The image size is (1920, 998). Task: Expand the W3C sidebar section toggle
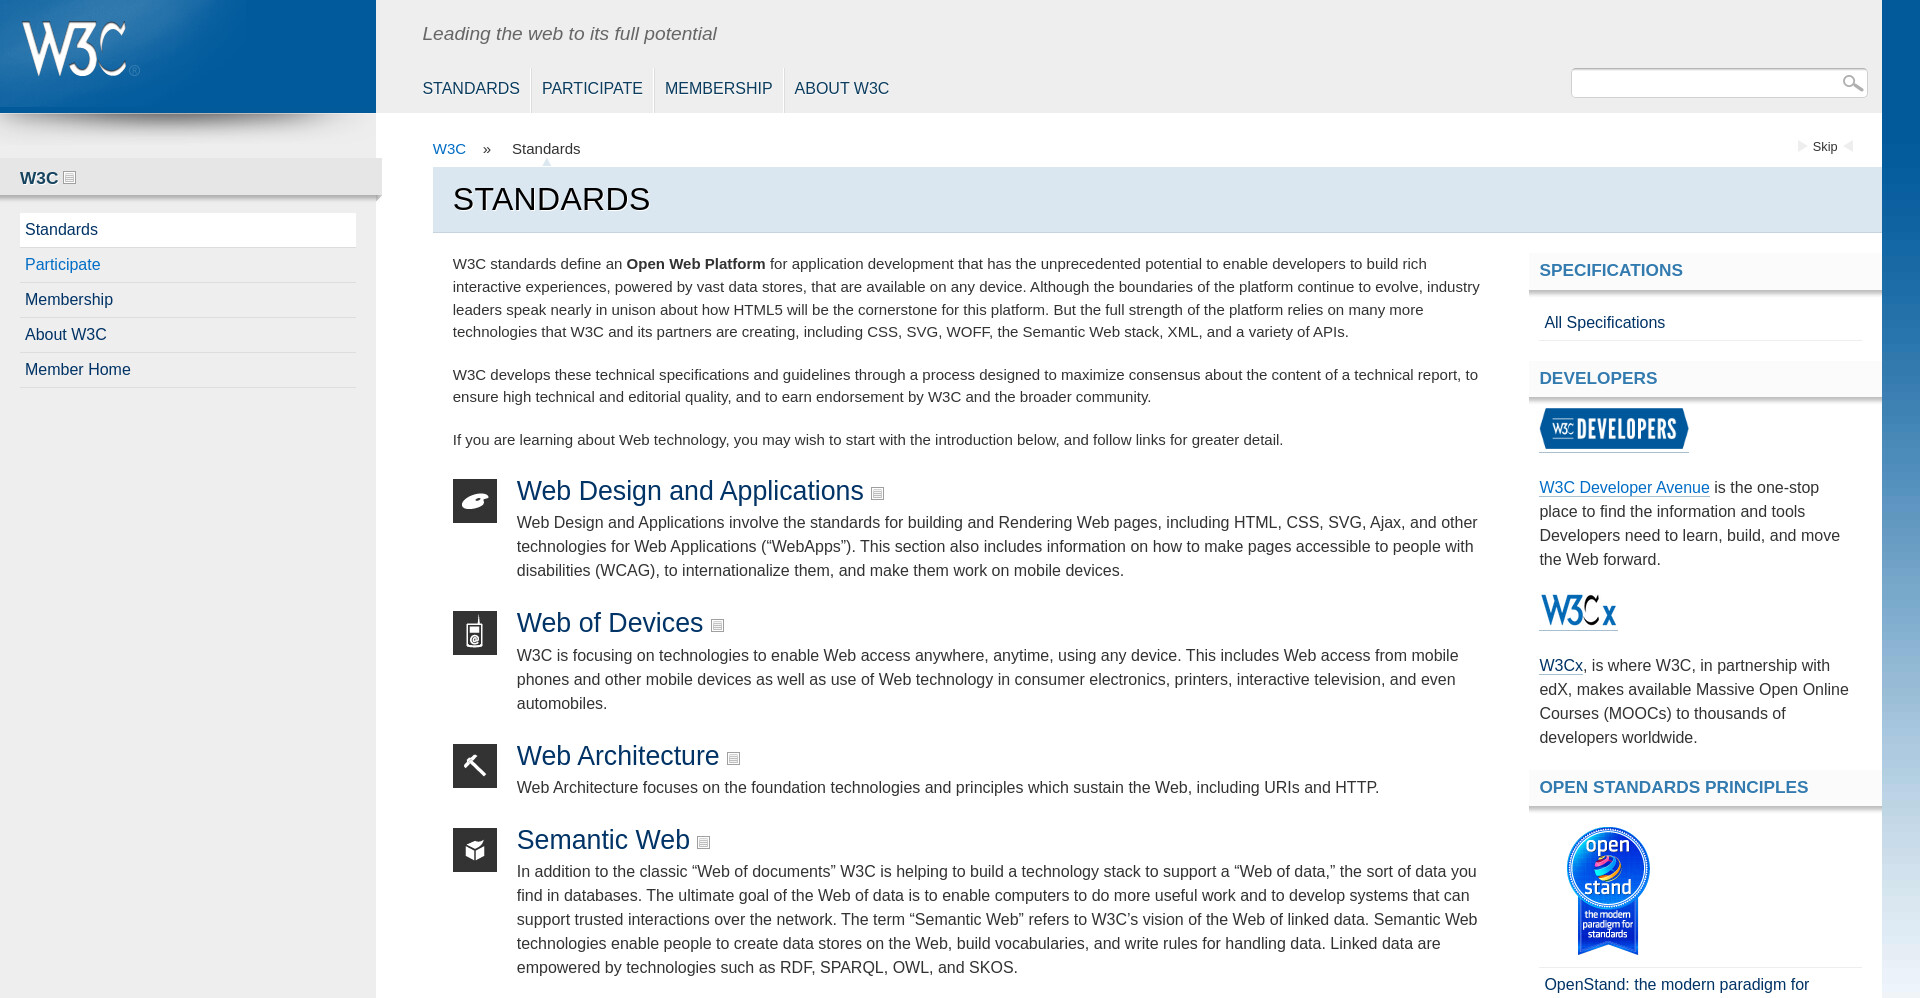coord(70,178)
